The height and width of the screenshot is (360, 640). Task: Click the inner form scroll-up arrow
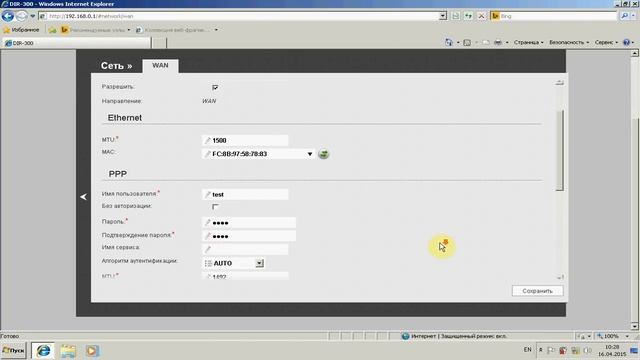(560, 83)
